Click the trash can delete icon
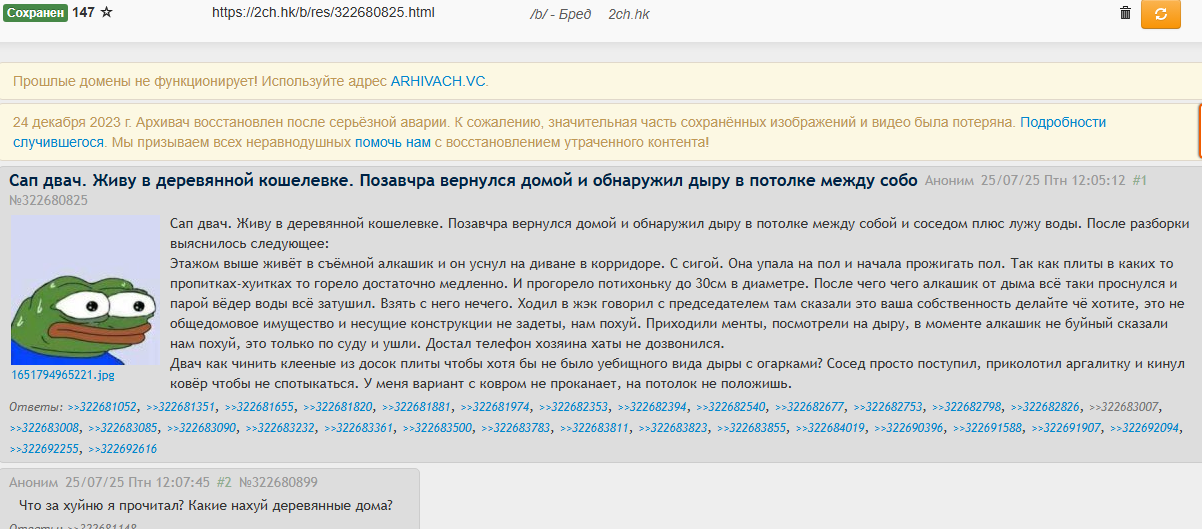The height and width of the screenshot is (529, 1202). tap(1125, 13)
